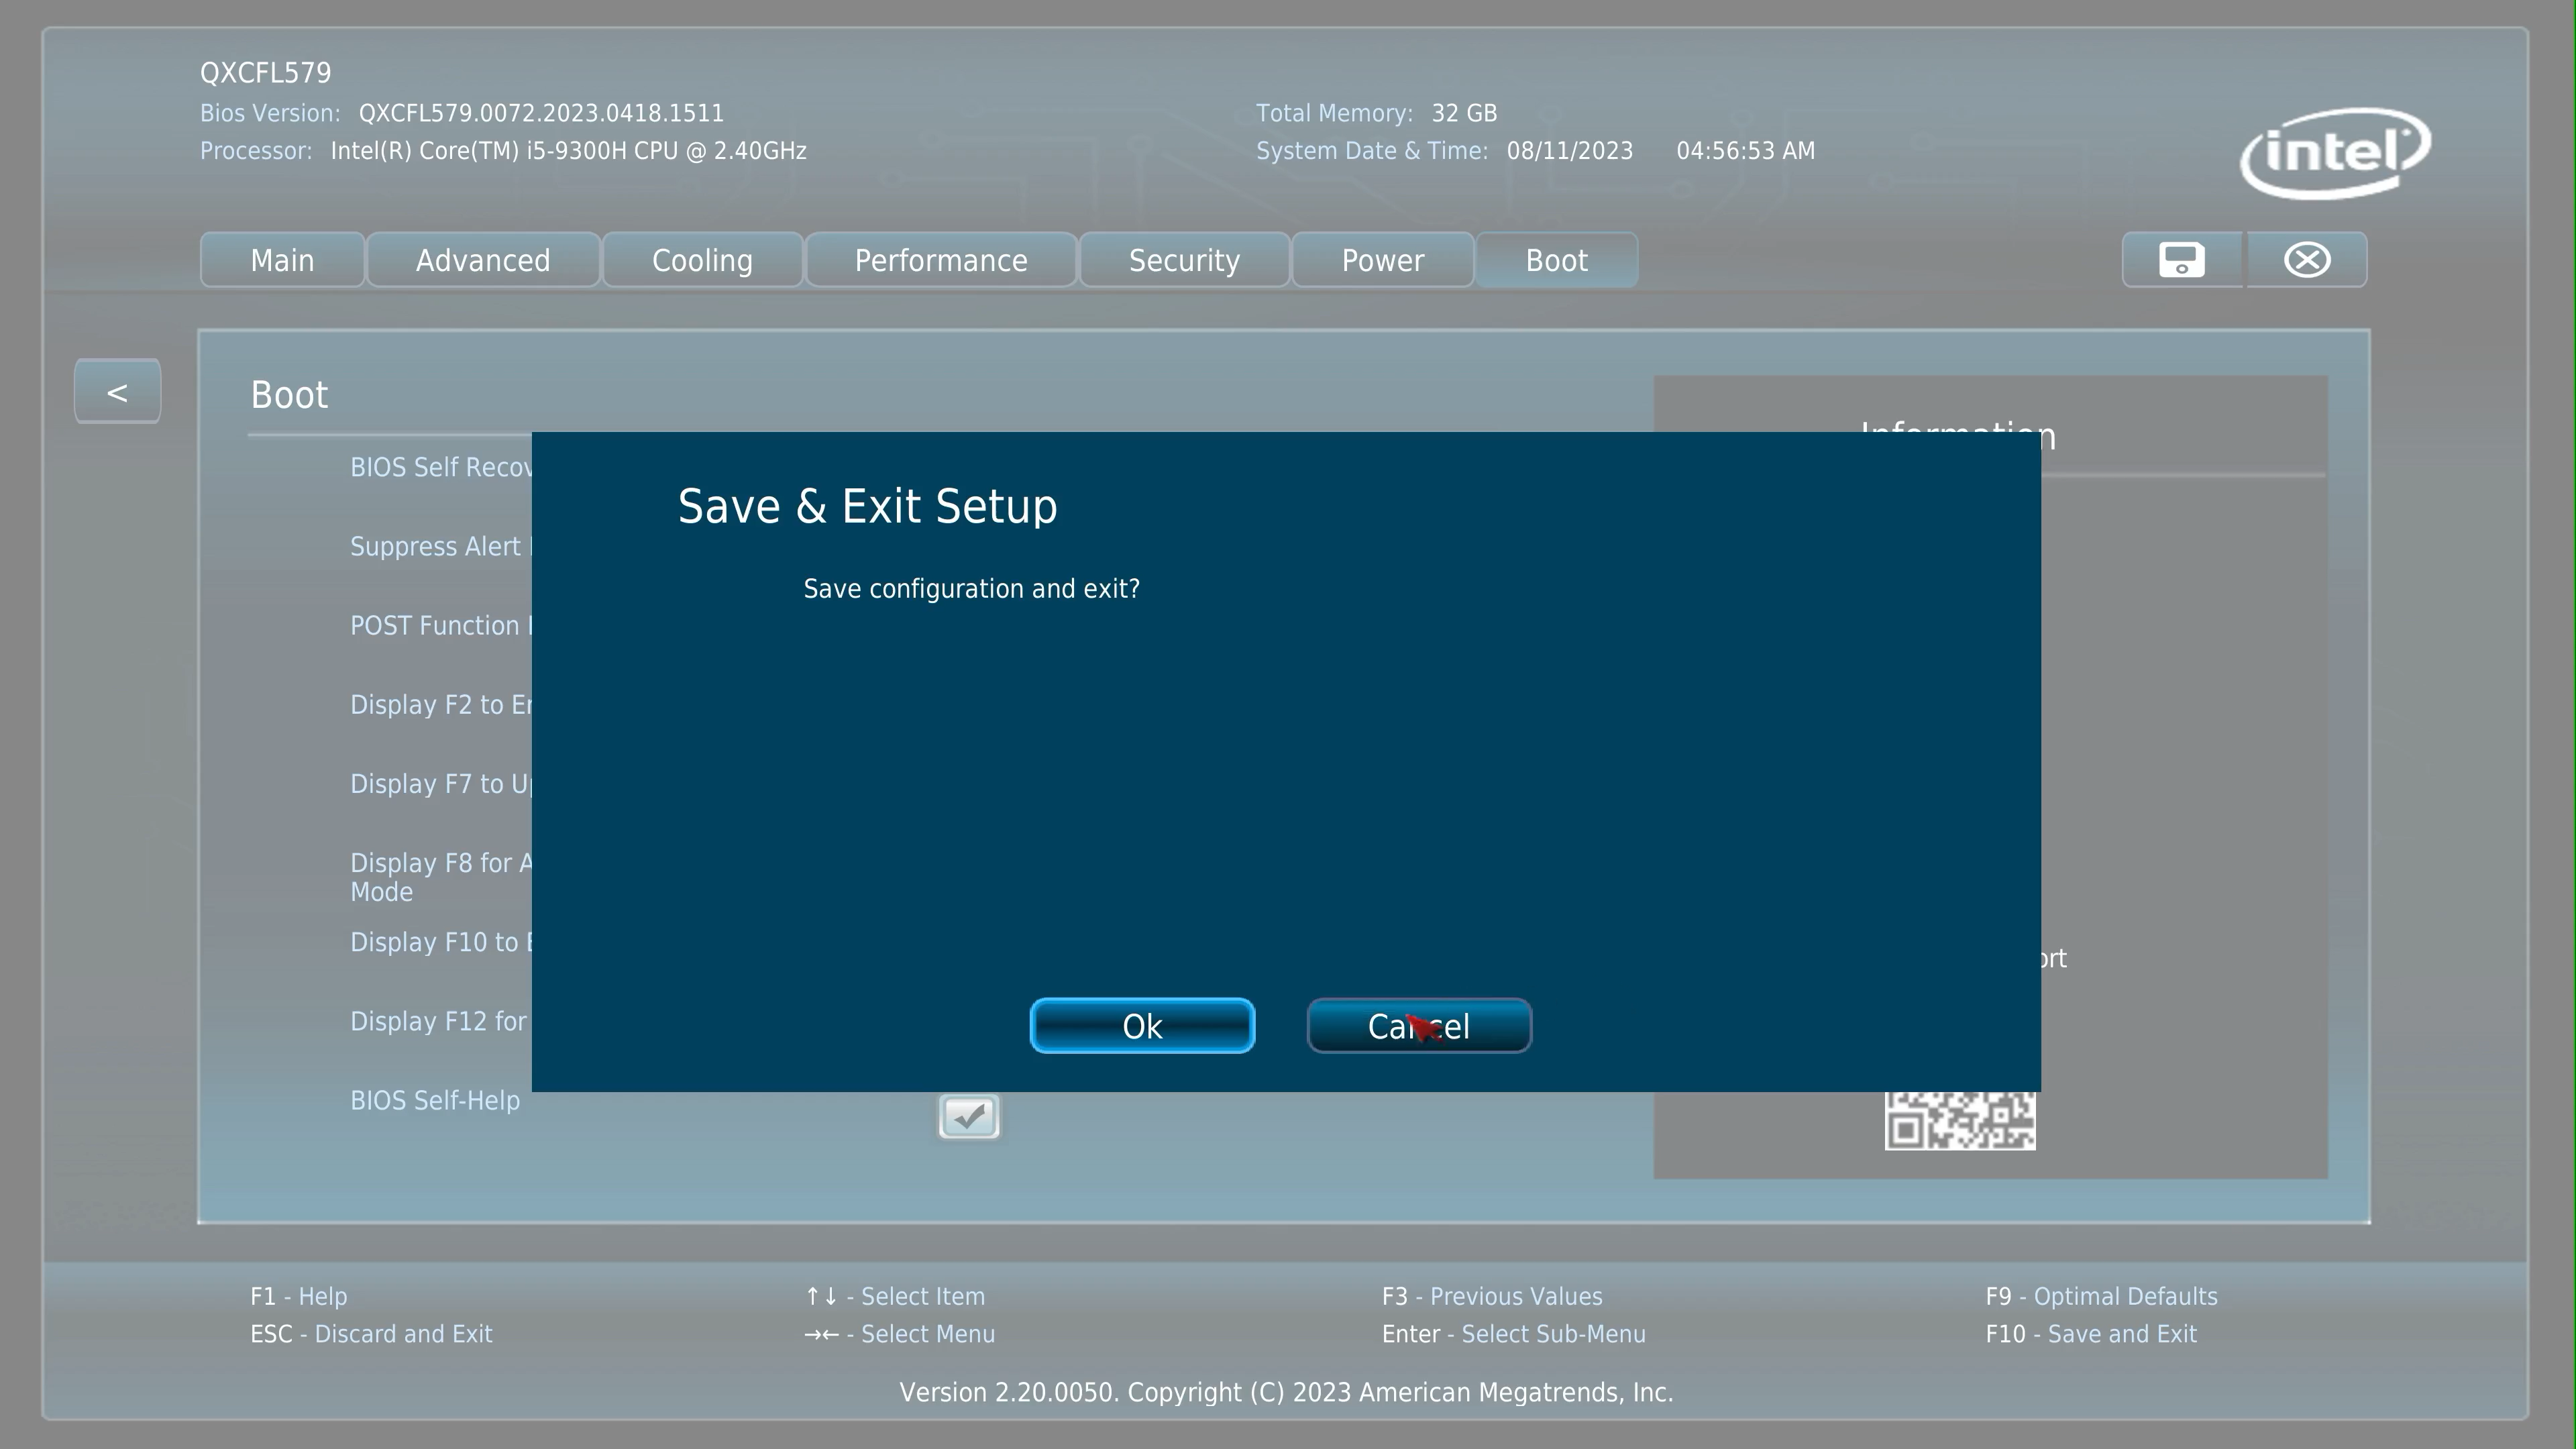Select the Power tab
Screen dimensions: 2576x1449
pyautogui.click(x=1382, y=260)
